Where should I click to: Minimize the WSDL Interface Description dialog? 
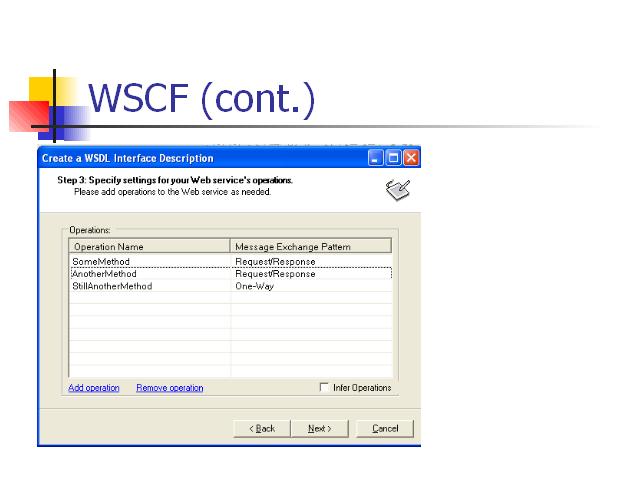tap(376, 158)
